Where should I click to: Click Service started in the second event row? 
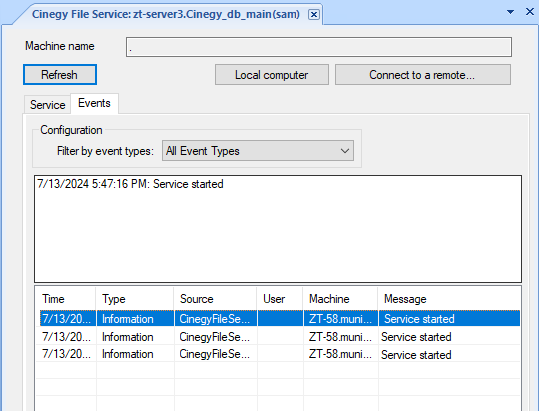coord(416,337)
